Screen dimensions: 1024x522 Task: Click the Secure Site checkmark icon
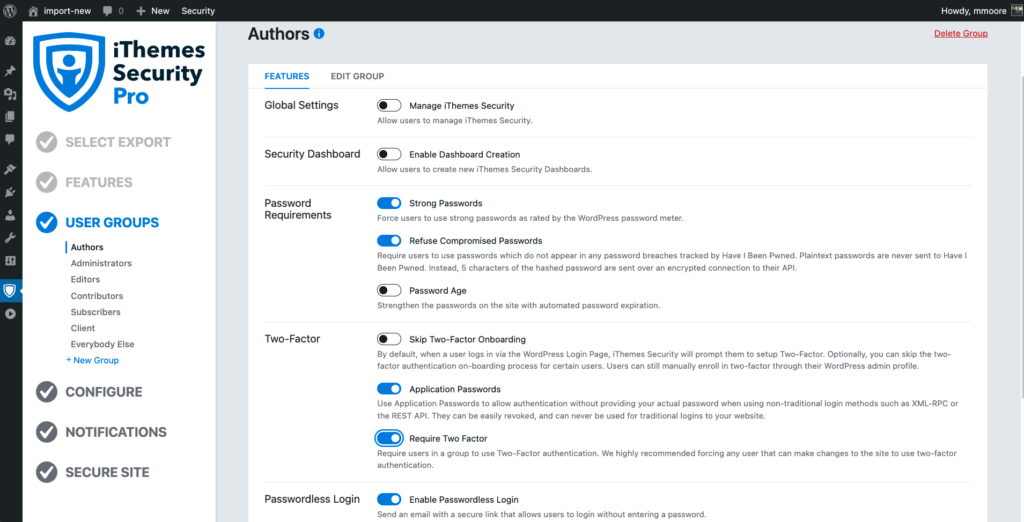click(x=46, y=472)
